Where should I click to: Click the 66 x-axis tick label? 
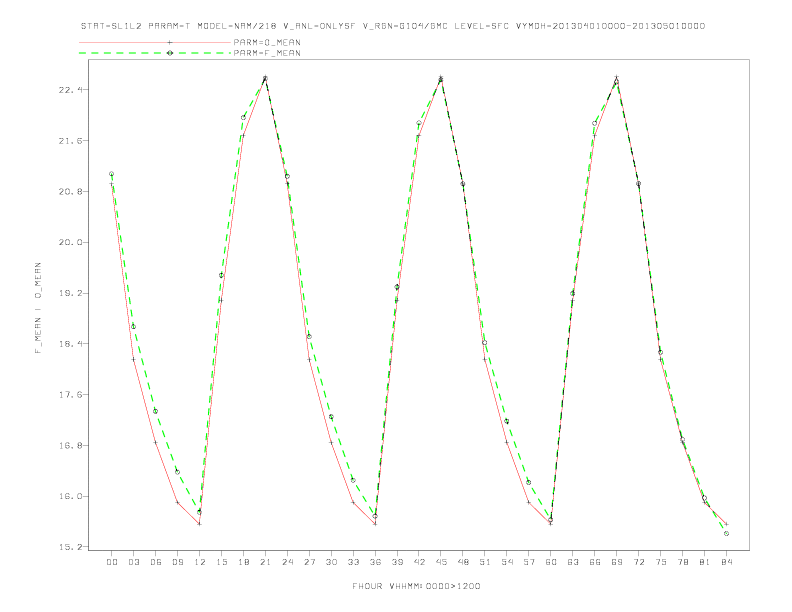[x=595, y=562]
